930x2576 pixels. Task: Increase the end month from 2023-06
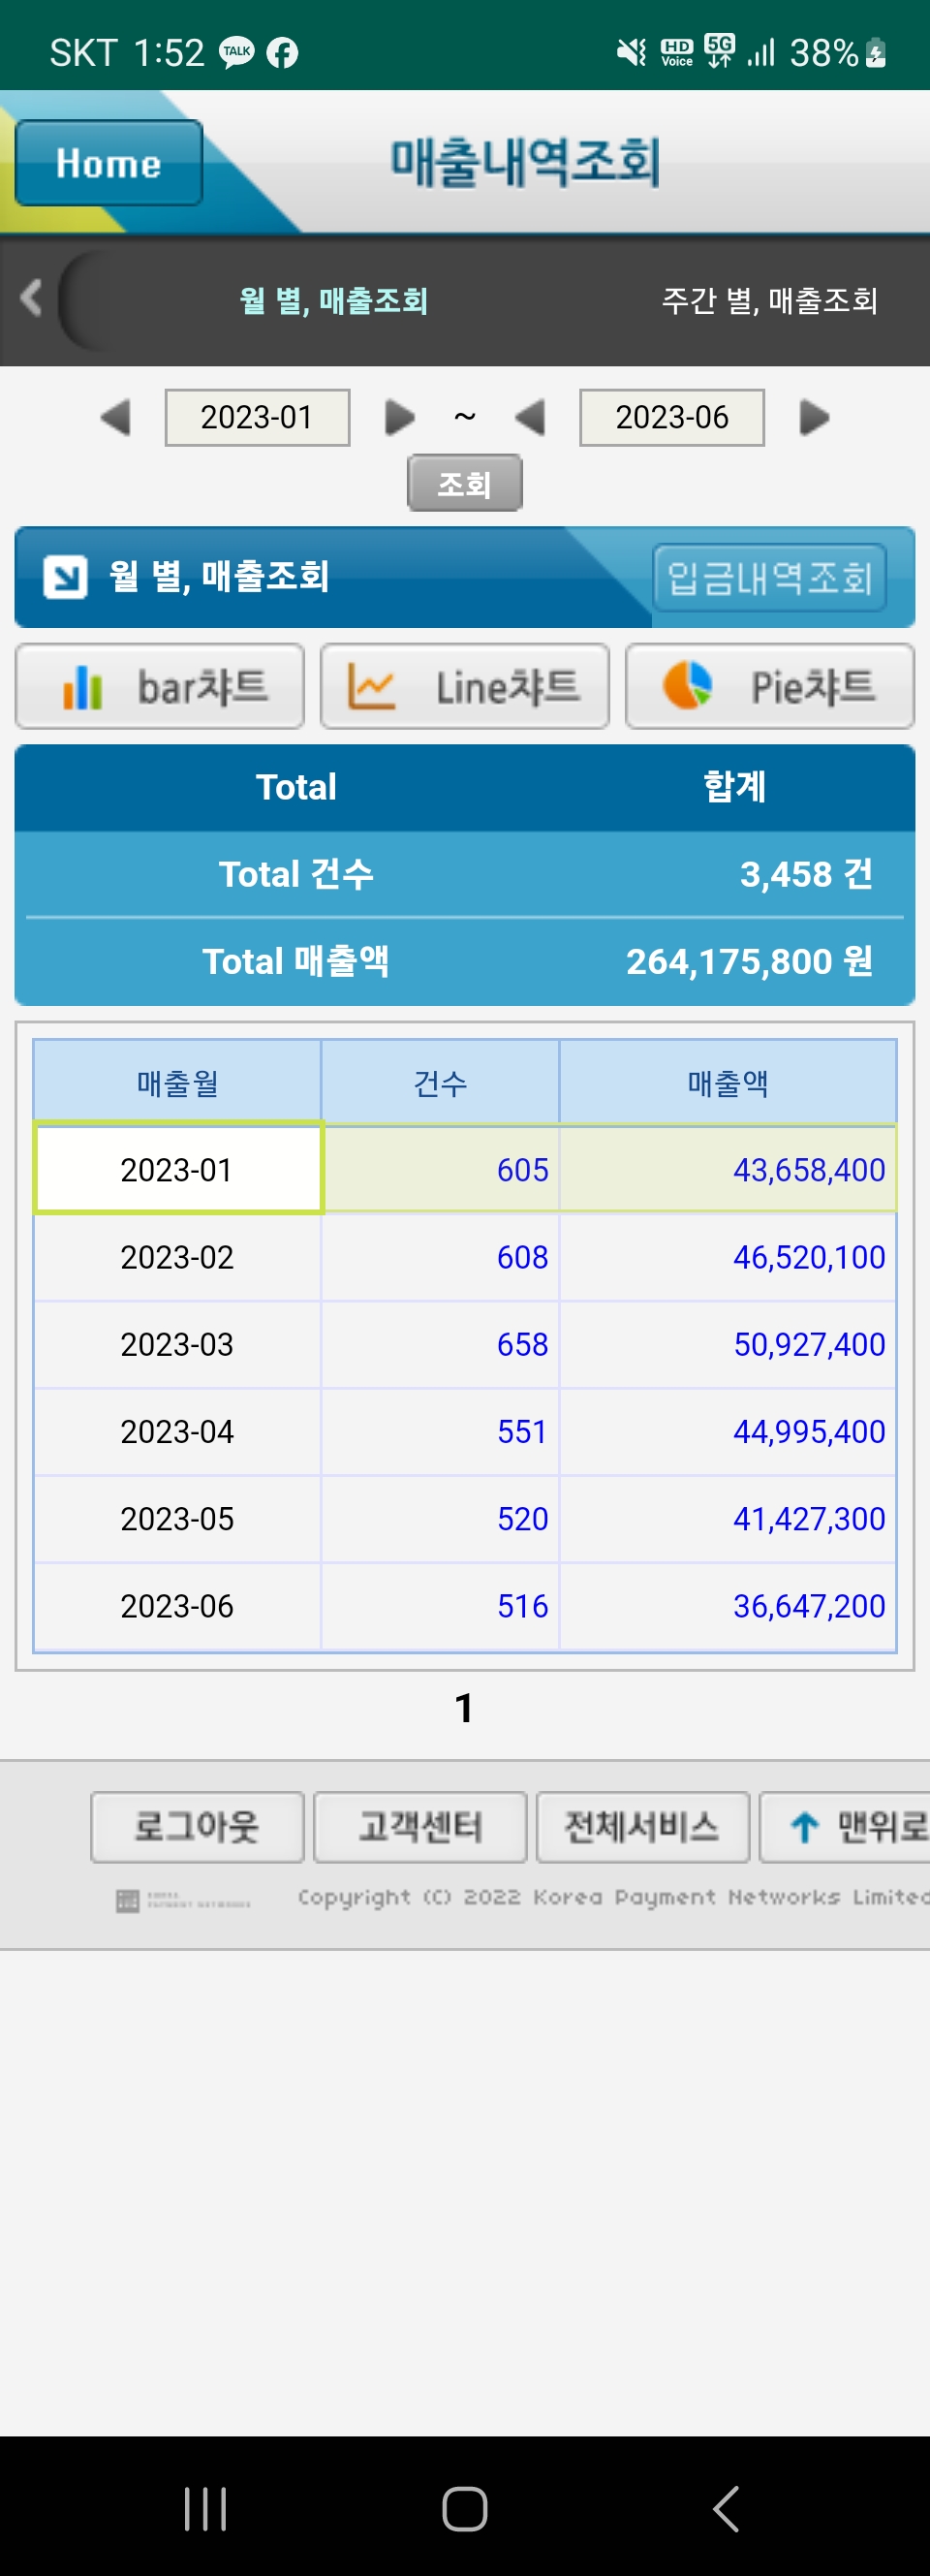pyautogui.click(x=814, y=417)
